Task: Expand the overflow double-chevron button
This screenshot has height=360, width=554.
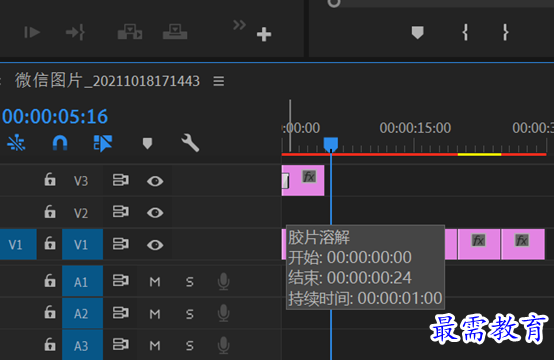Action: click(239, 25)
